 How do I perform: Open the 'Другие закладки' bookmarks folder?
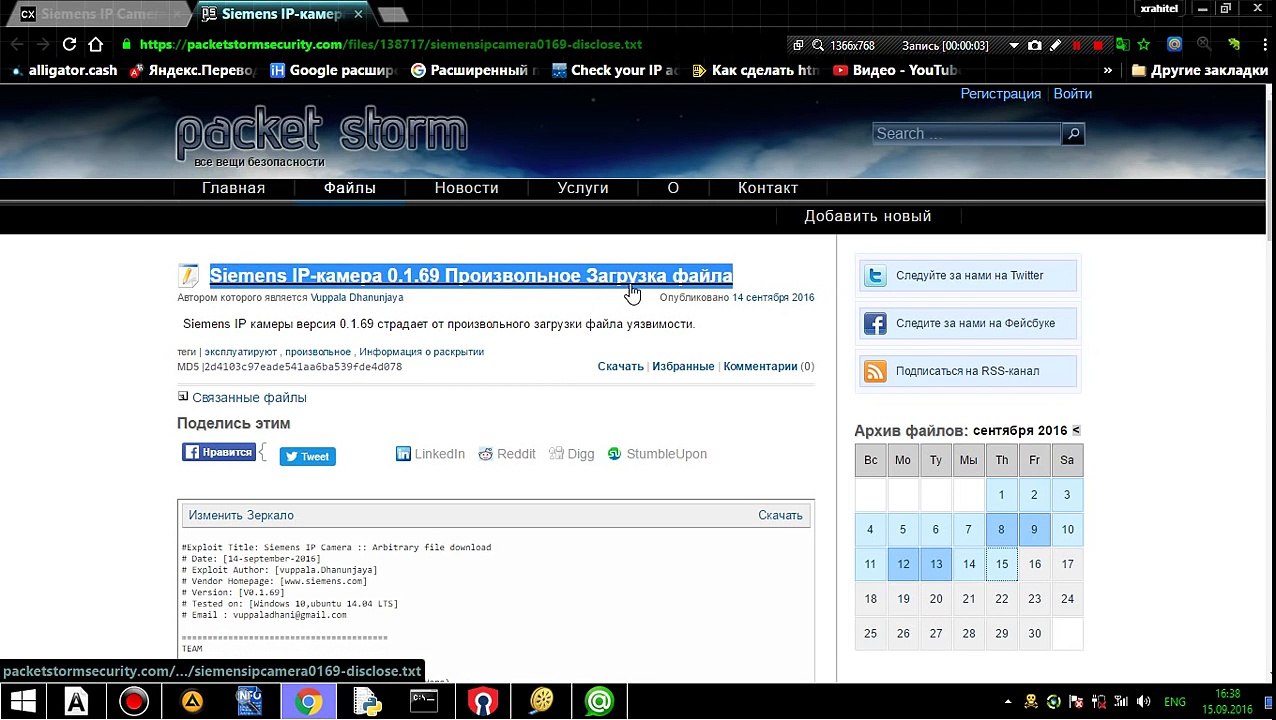point(1199,70)
